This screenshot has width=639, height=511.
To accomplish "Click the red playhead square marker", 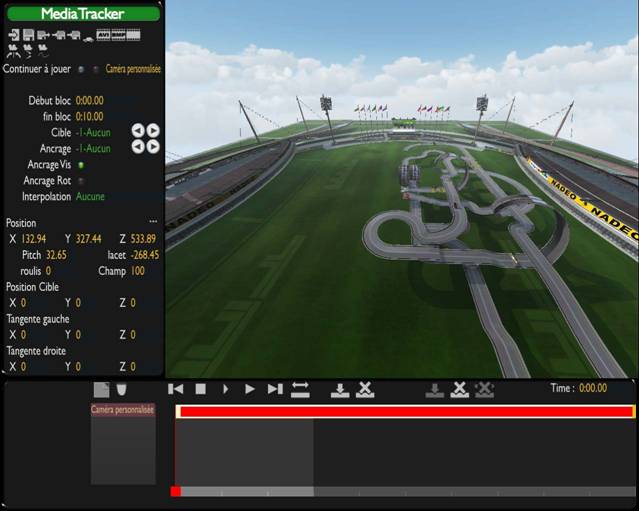I will coord(176,491).
